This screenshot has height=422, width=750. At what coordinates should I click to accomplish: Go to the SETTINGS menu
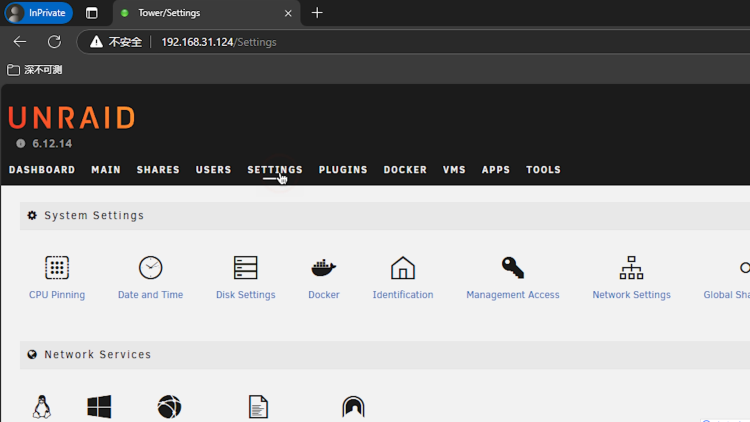pos(275,170)
